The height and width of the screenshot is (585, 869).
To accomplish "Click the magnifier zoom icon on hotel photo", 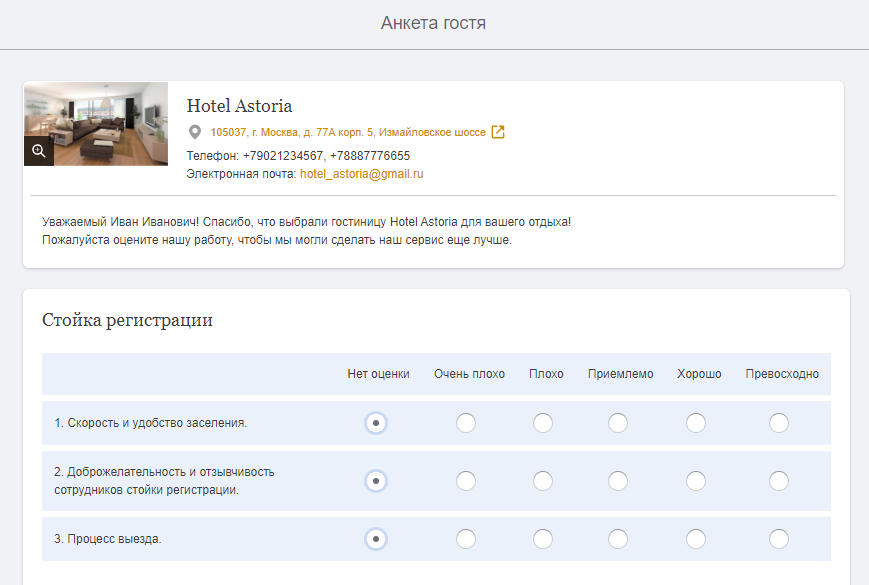I will pos(39,151).
